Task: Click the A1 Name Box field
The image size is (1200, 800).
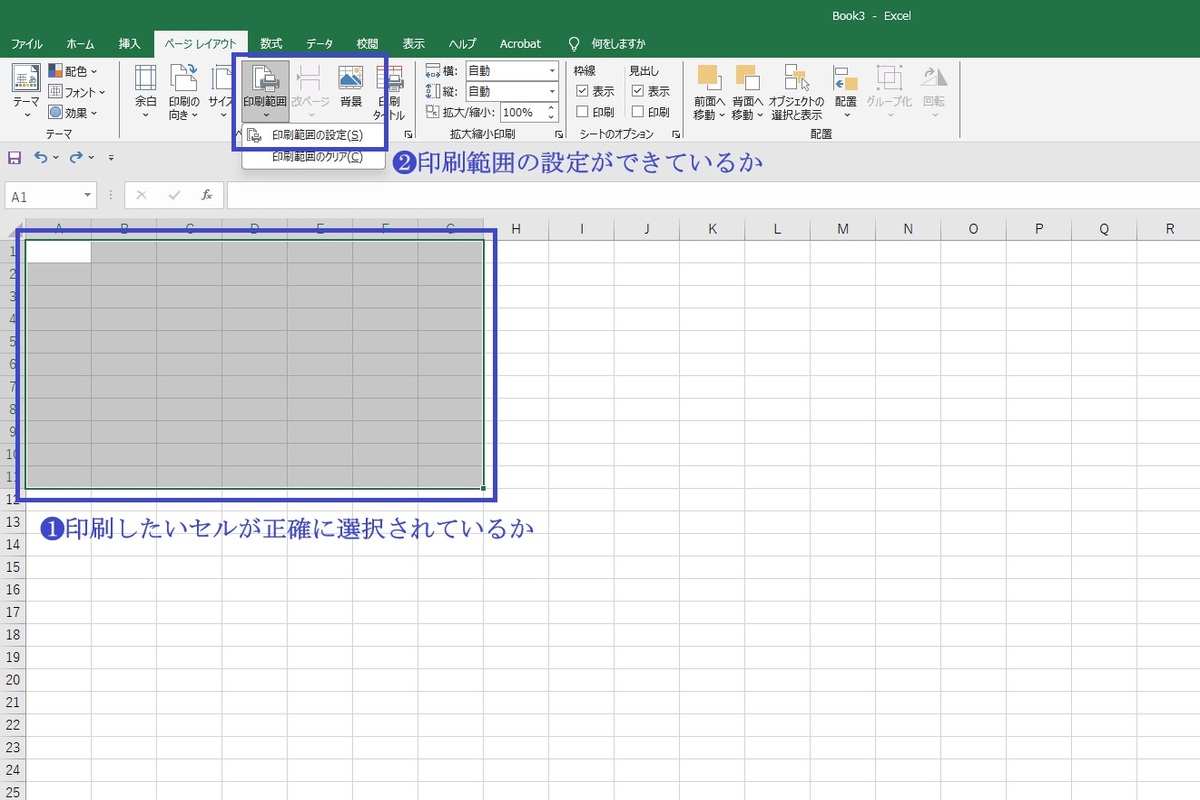Action: (45, 197)
